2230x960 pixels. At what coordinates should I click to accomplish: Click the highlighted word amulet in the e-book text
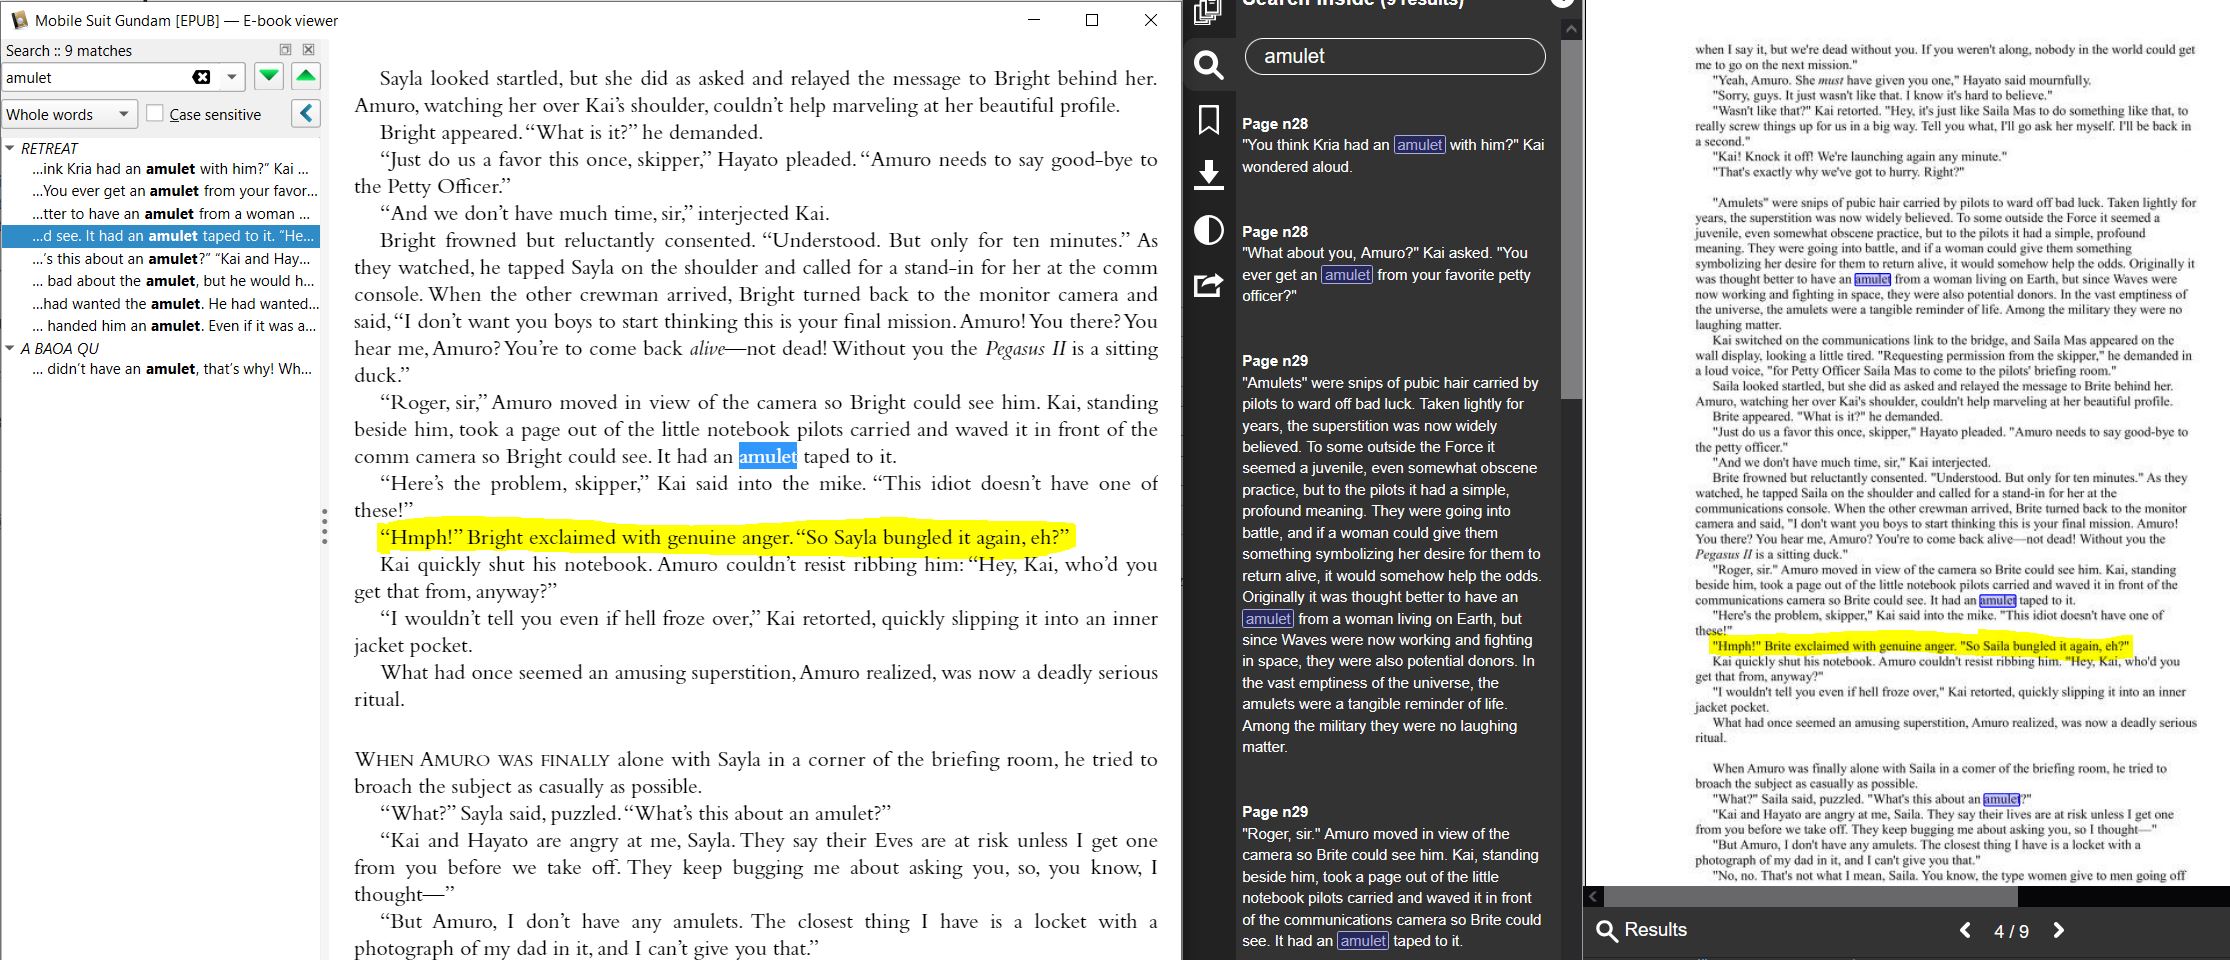(768, 456)
